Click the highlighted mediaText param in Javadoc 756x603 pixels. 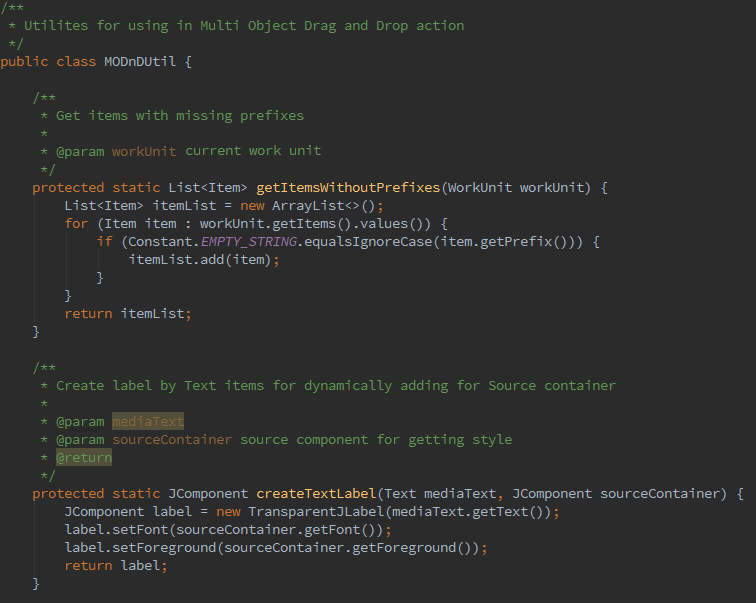148,421
